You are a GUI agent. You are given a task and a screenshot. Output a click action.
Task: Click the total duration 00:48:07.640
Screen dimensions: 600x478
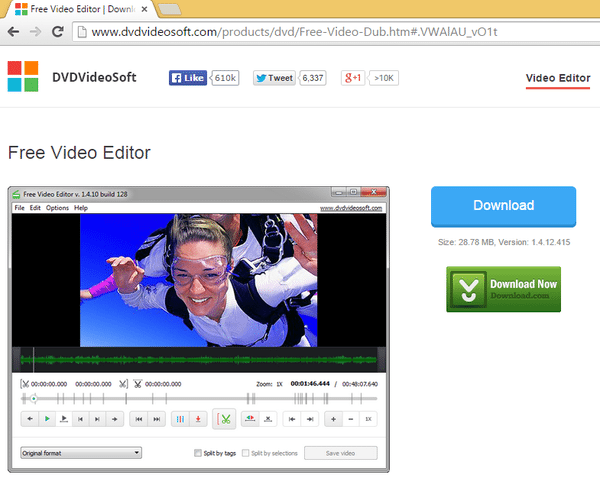[x=360, y=384]
